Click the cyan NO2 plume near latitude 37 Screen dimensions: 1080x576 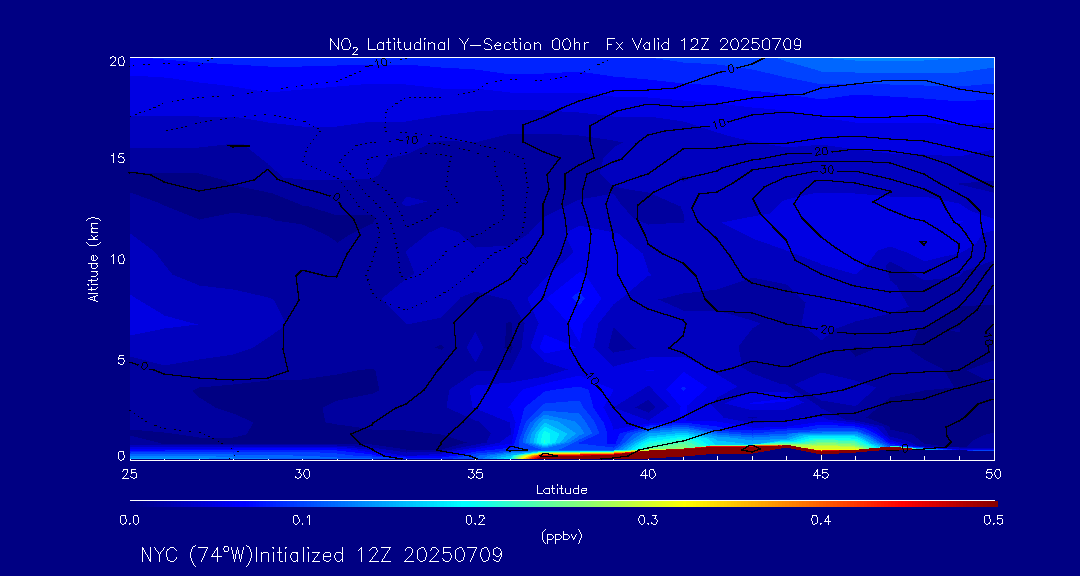tap(546, 435)
